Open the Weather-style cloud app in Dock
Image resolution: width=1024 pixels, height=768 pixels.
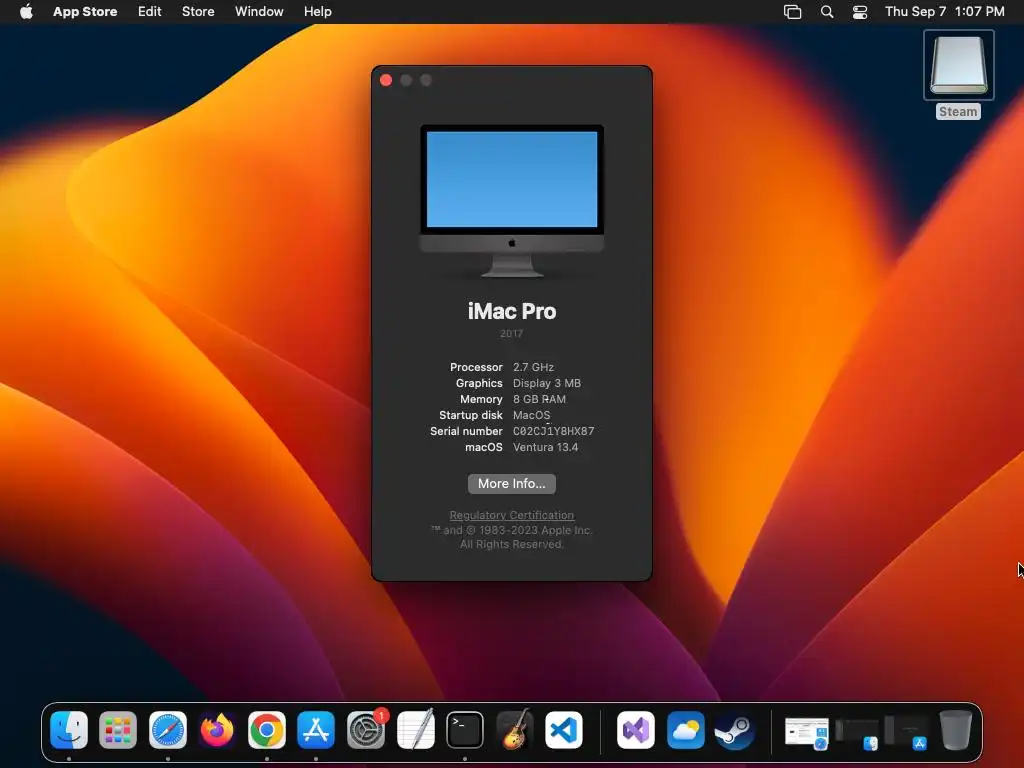point(686,730)
